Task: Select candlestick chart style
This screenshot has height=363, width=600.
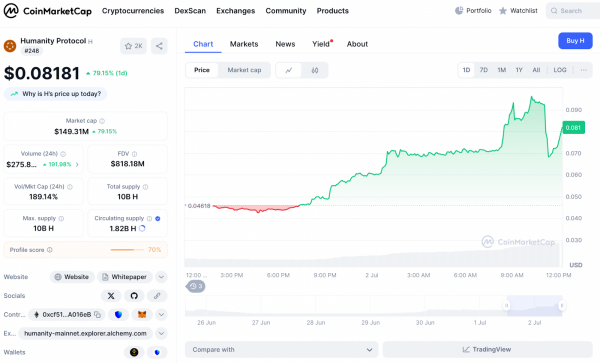Action: pos(315,70)
